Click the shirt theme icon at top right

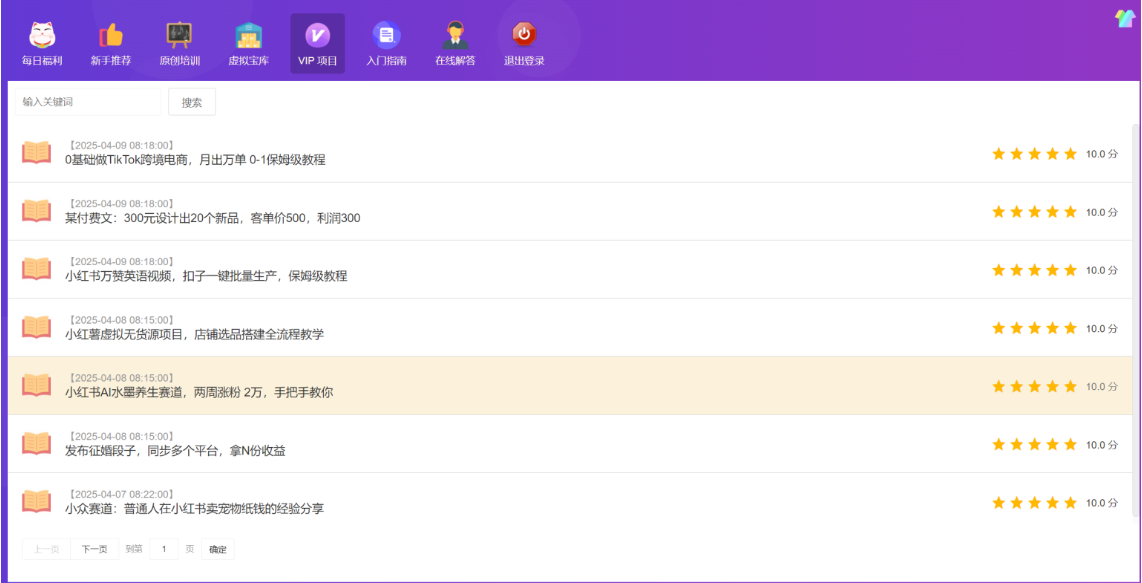[1125, 18]
